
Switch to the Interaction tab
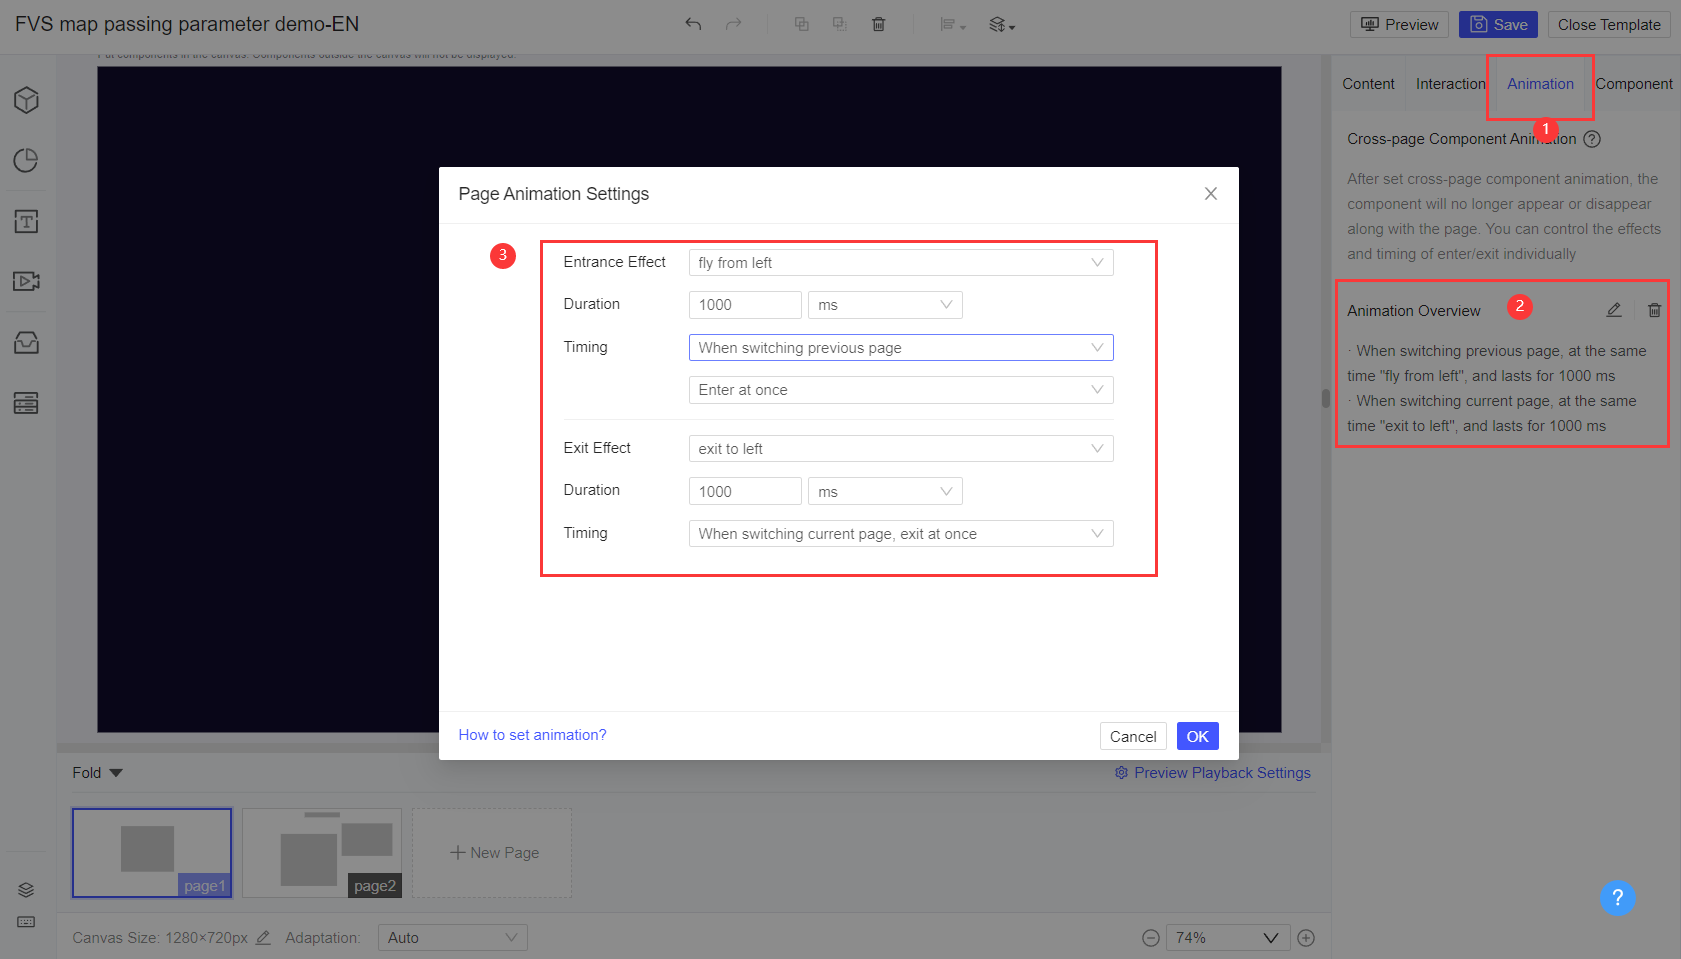point(1449,84)
